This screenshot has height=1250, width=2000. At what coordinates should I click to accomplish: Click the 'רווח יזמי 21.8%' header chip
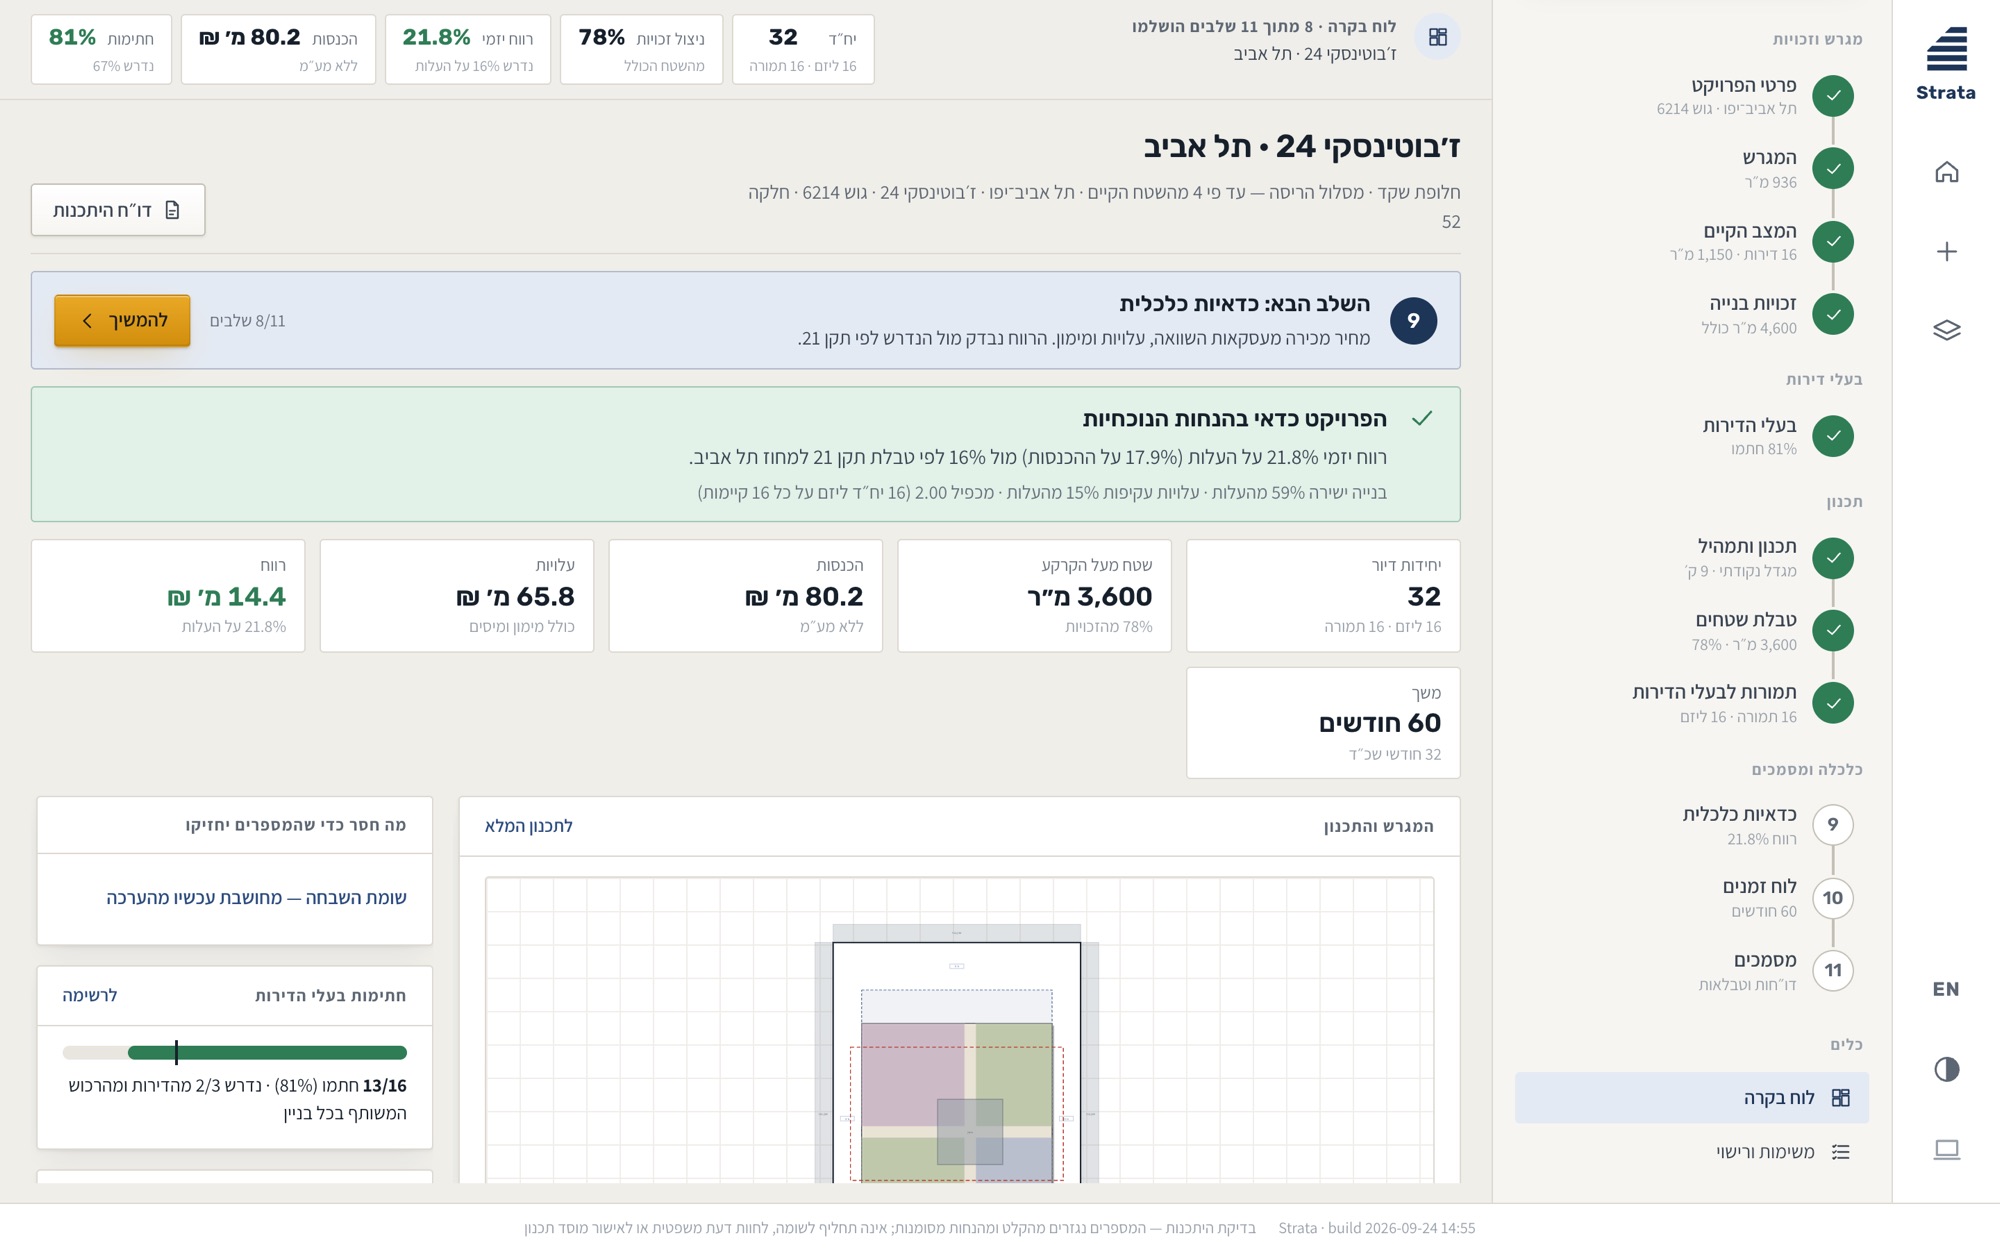[468, 49]
